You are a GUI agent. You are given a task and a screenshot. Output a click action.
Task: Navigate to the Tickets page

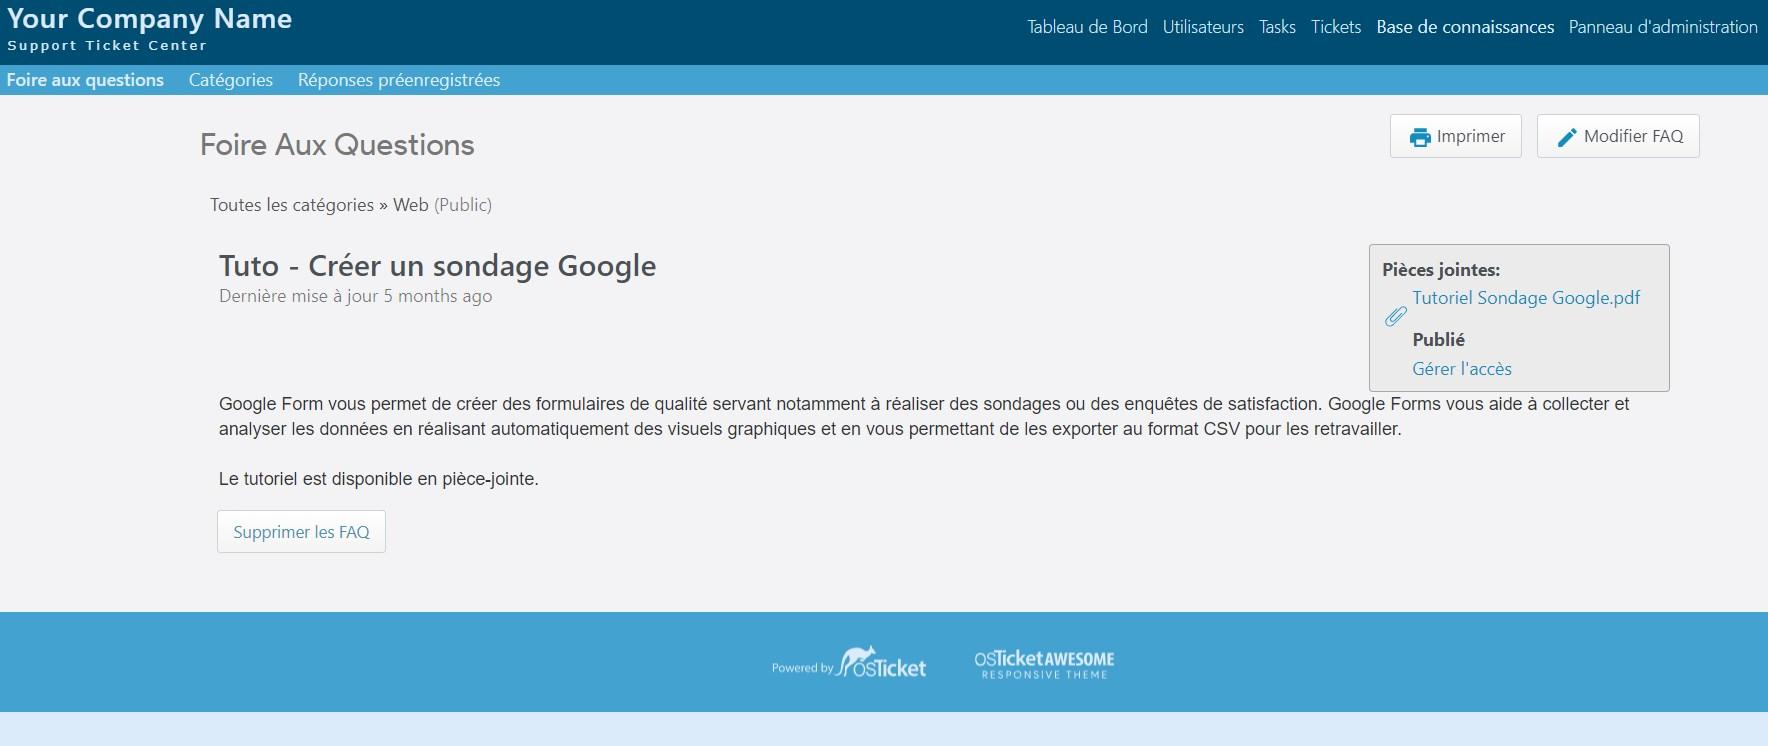point(1336,27)
